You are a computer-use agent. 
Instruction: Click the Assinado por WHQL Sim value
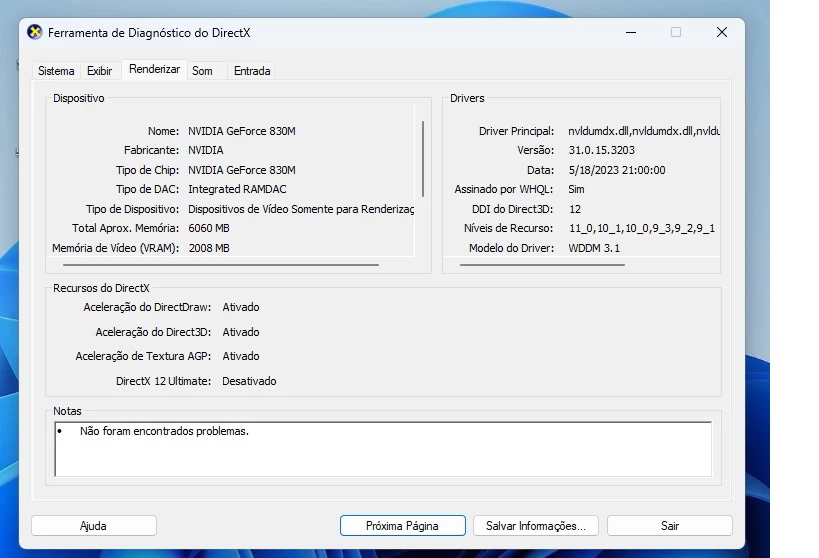(577, 189)
